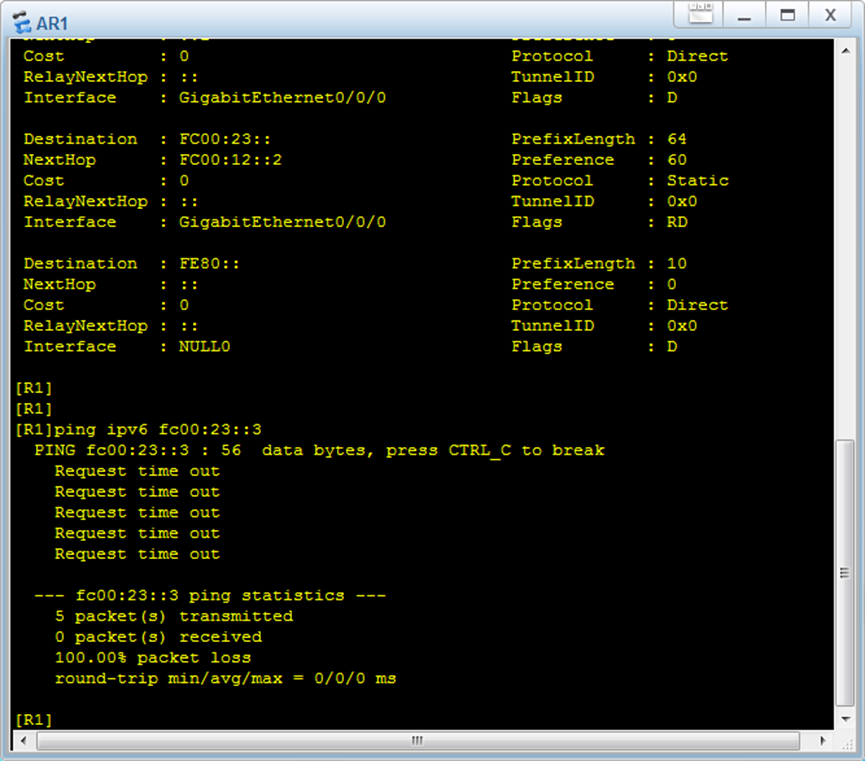Click the last '[R1]' prompt line
The image size is (865, 761).
pyautogui.click(x=34, y=720)
